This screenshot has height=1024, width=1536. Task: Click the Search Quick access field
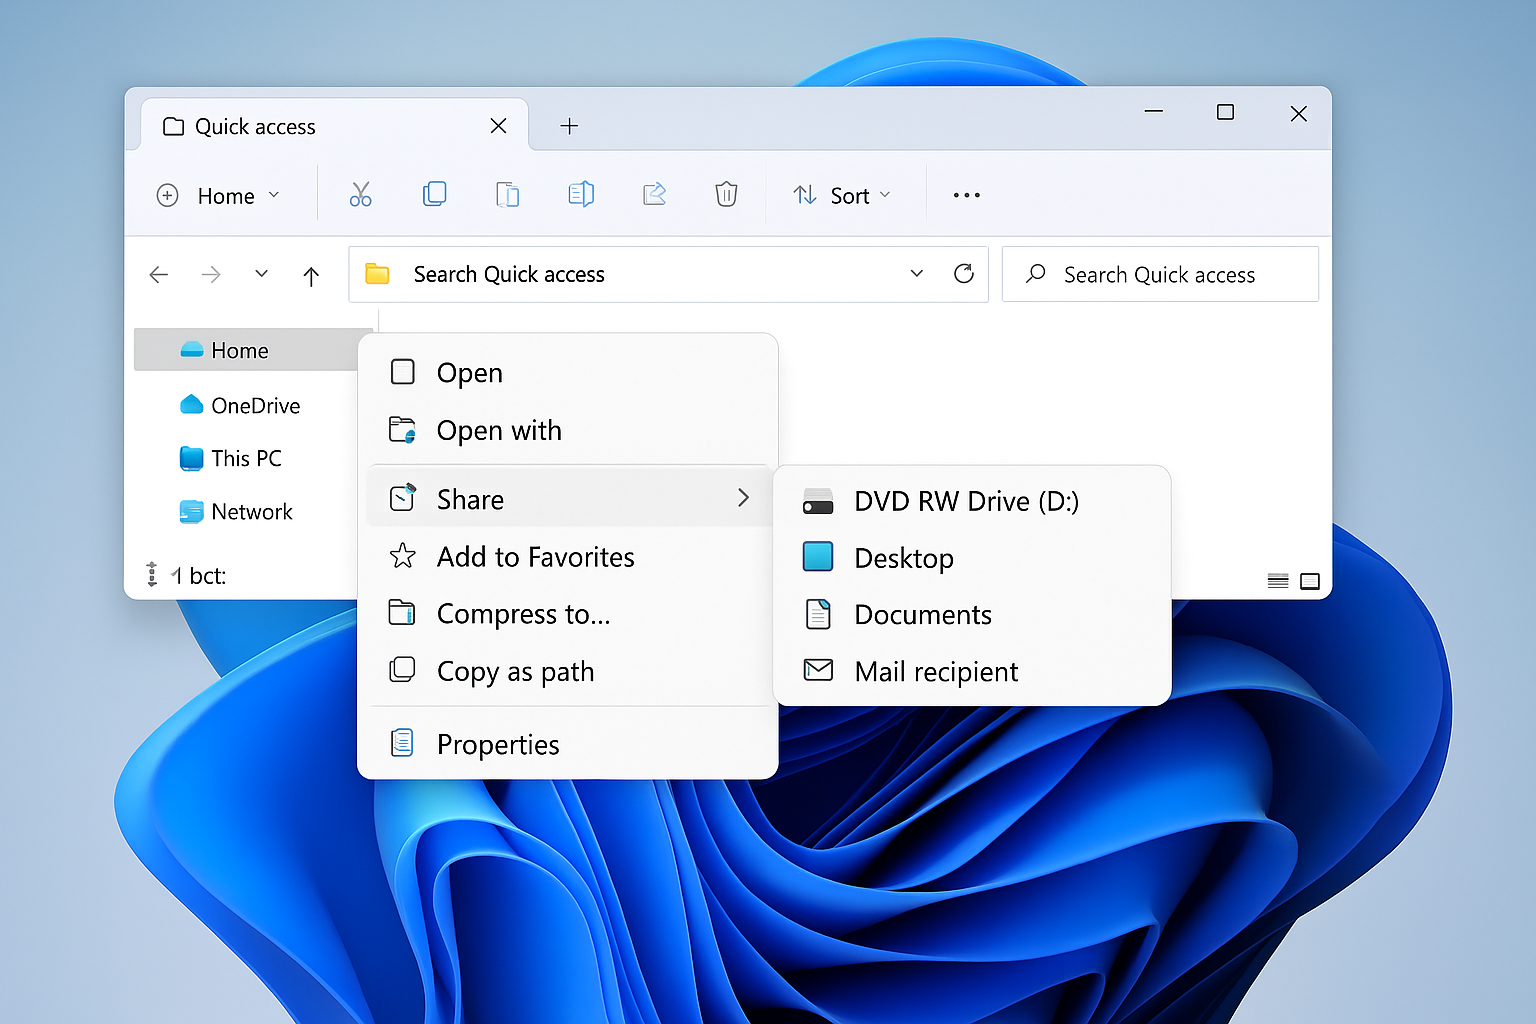1160,273
